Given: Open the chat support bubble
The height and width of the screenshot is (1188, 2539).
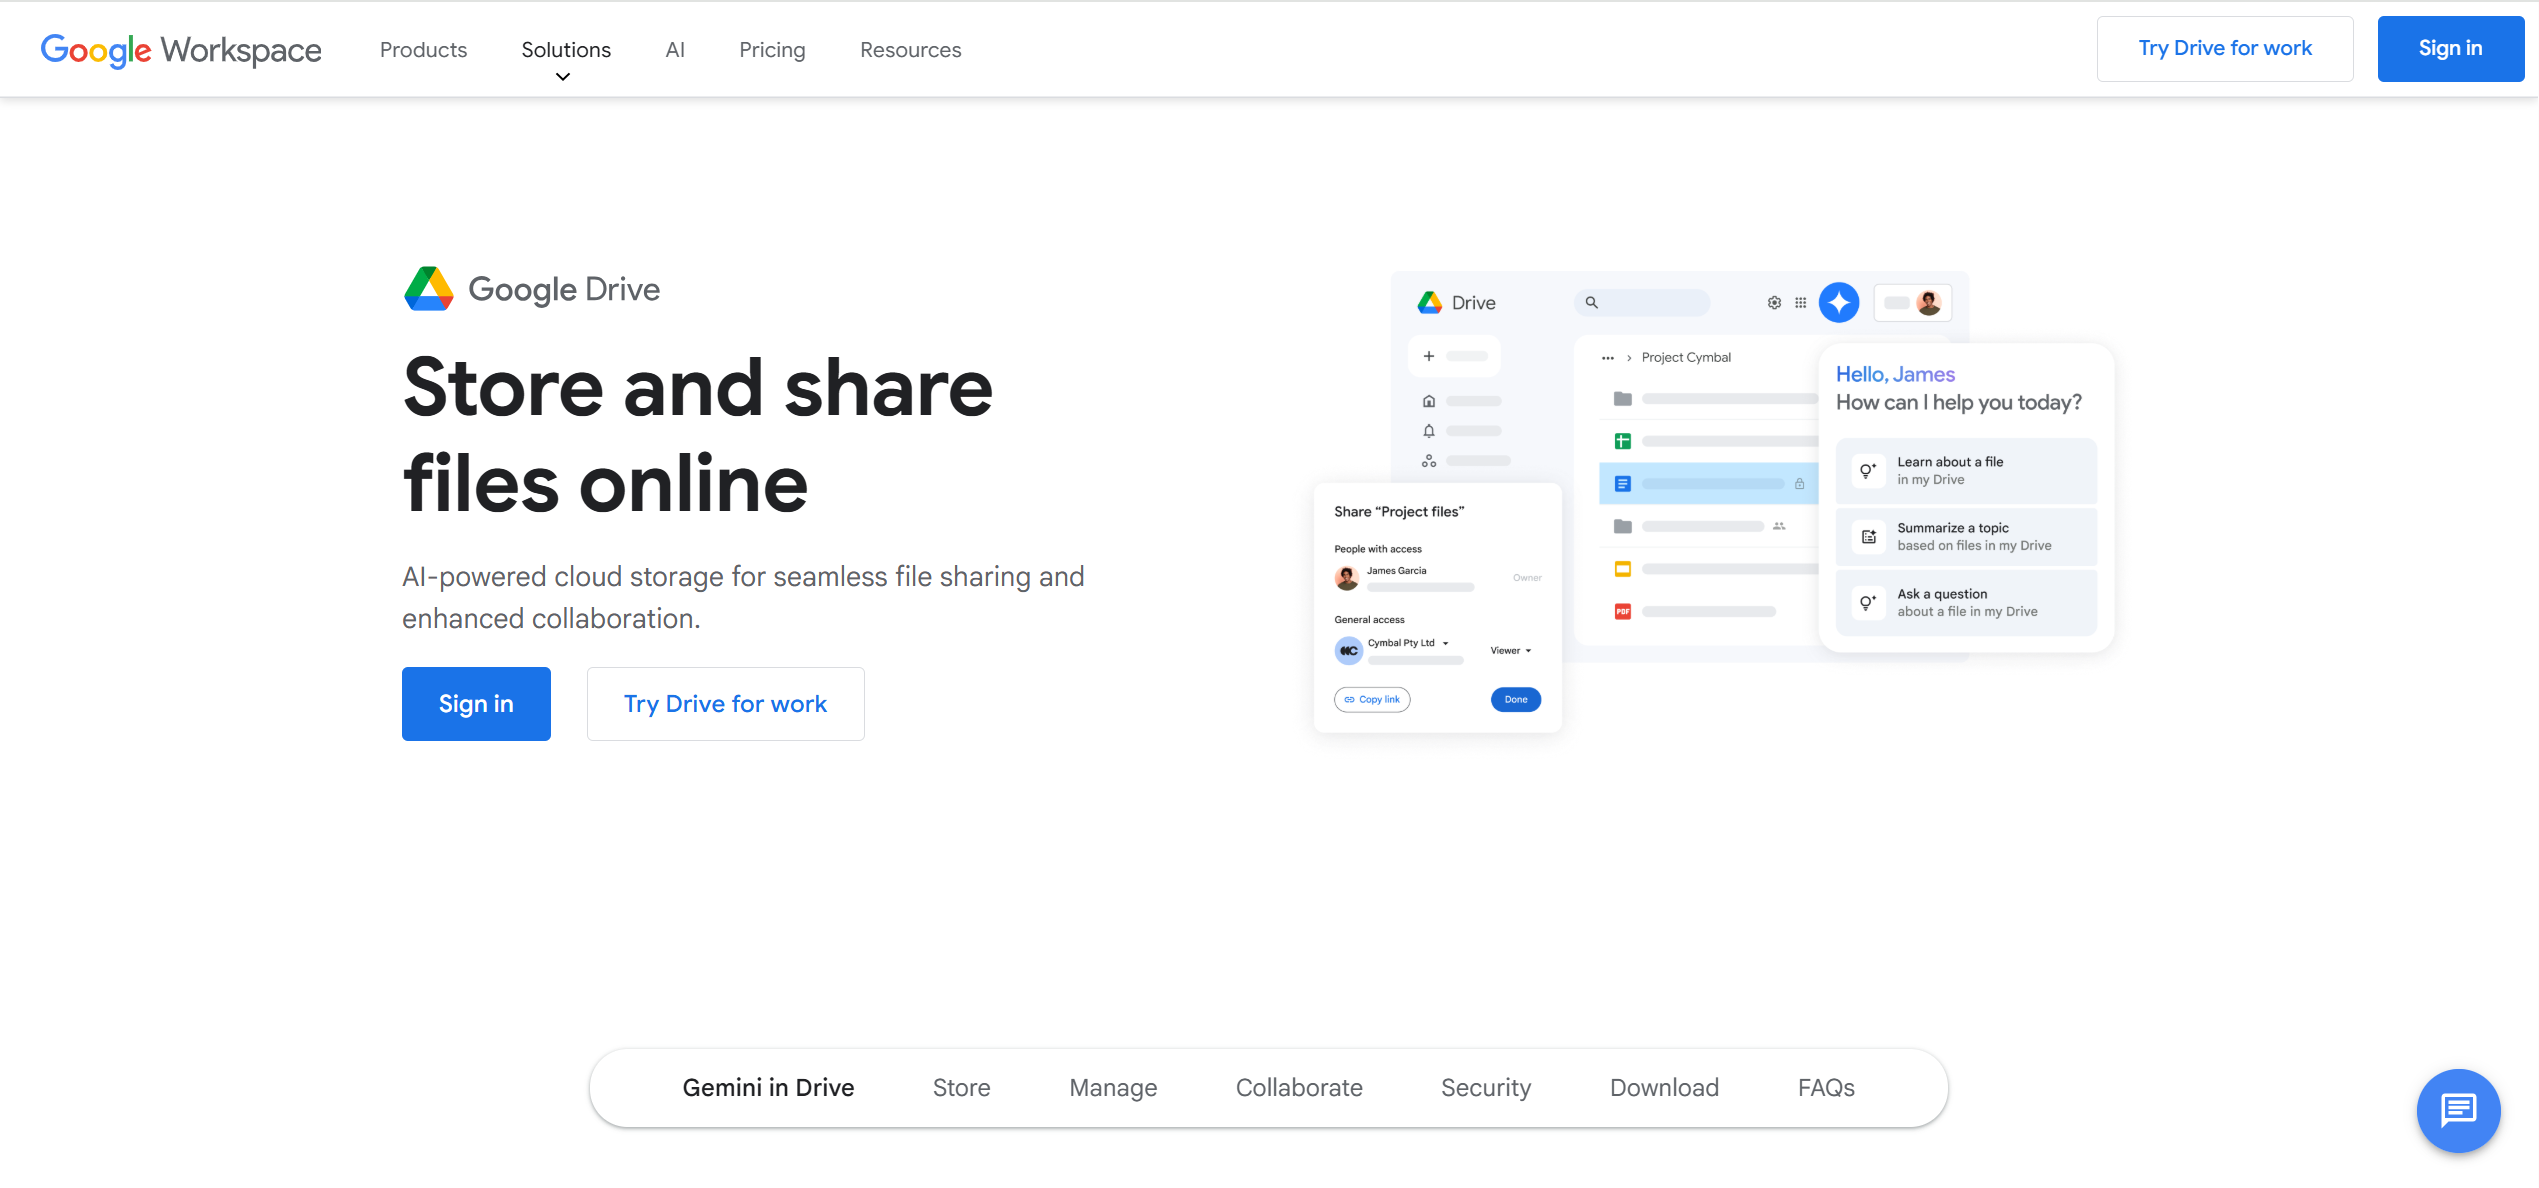Looking at the screenshot, I should [x=2458, y=1110].
